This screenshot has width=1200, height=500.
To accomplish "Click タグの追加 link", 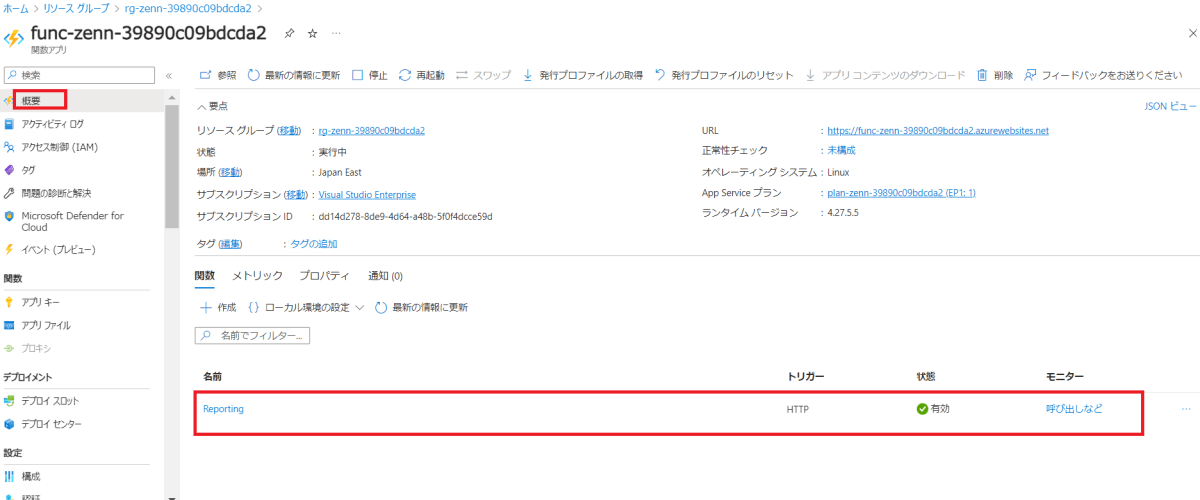I will (314, 244).
